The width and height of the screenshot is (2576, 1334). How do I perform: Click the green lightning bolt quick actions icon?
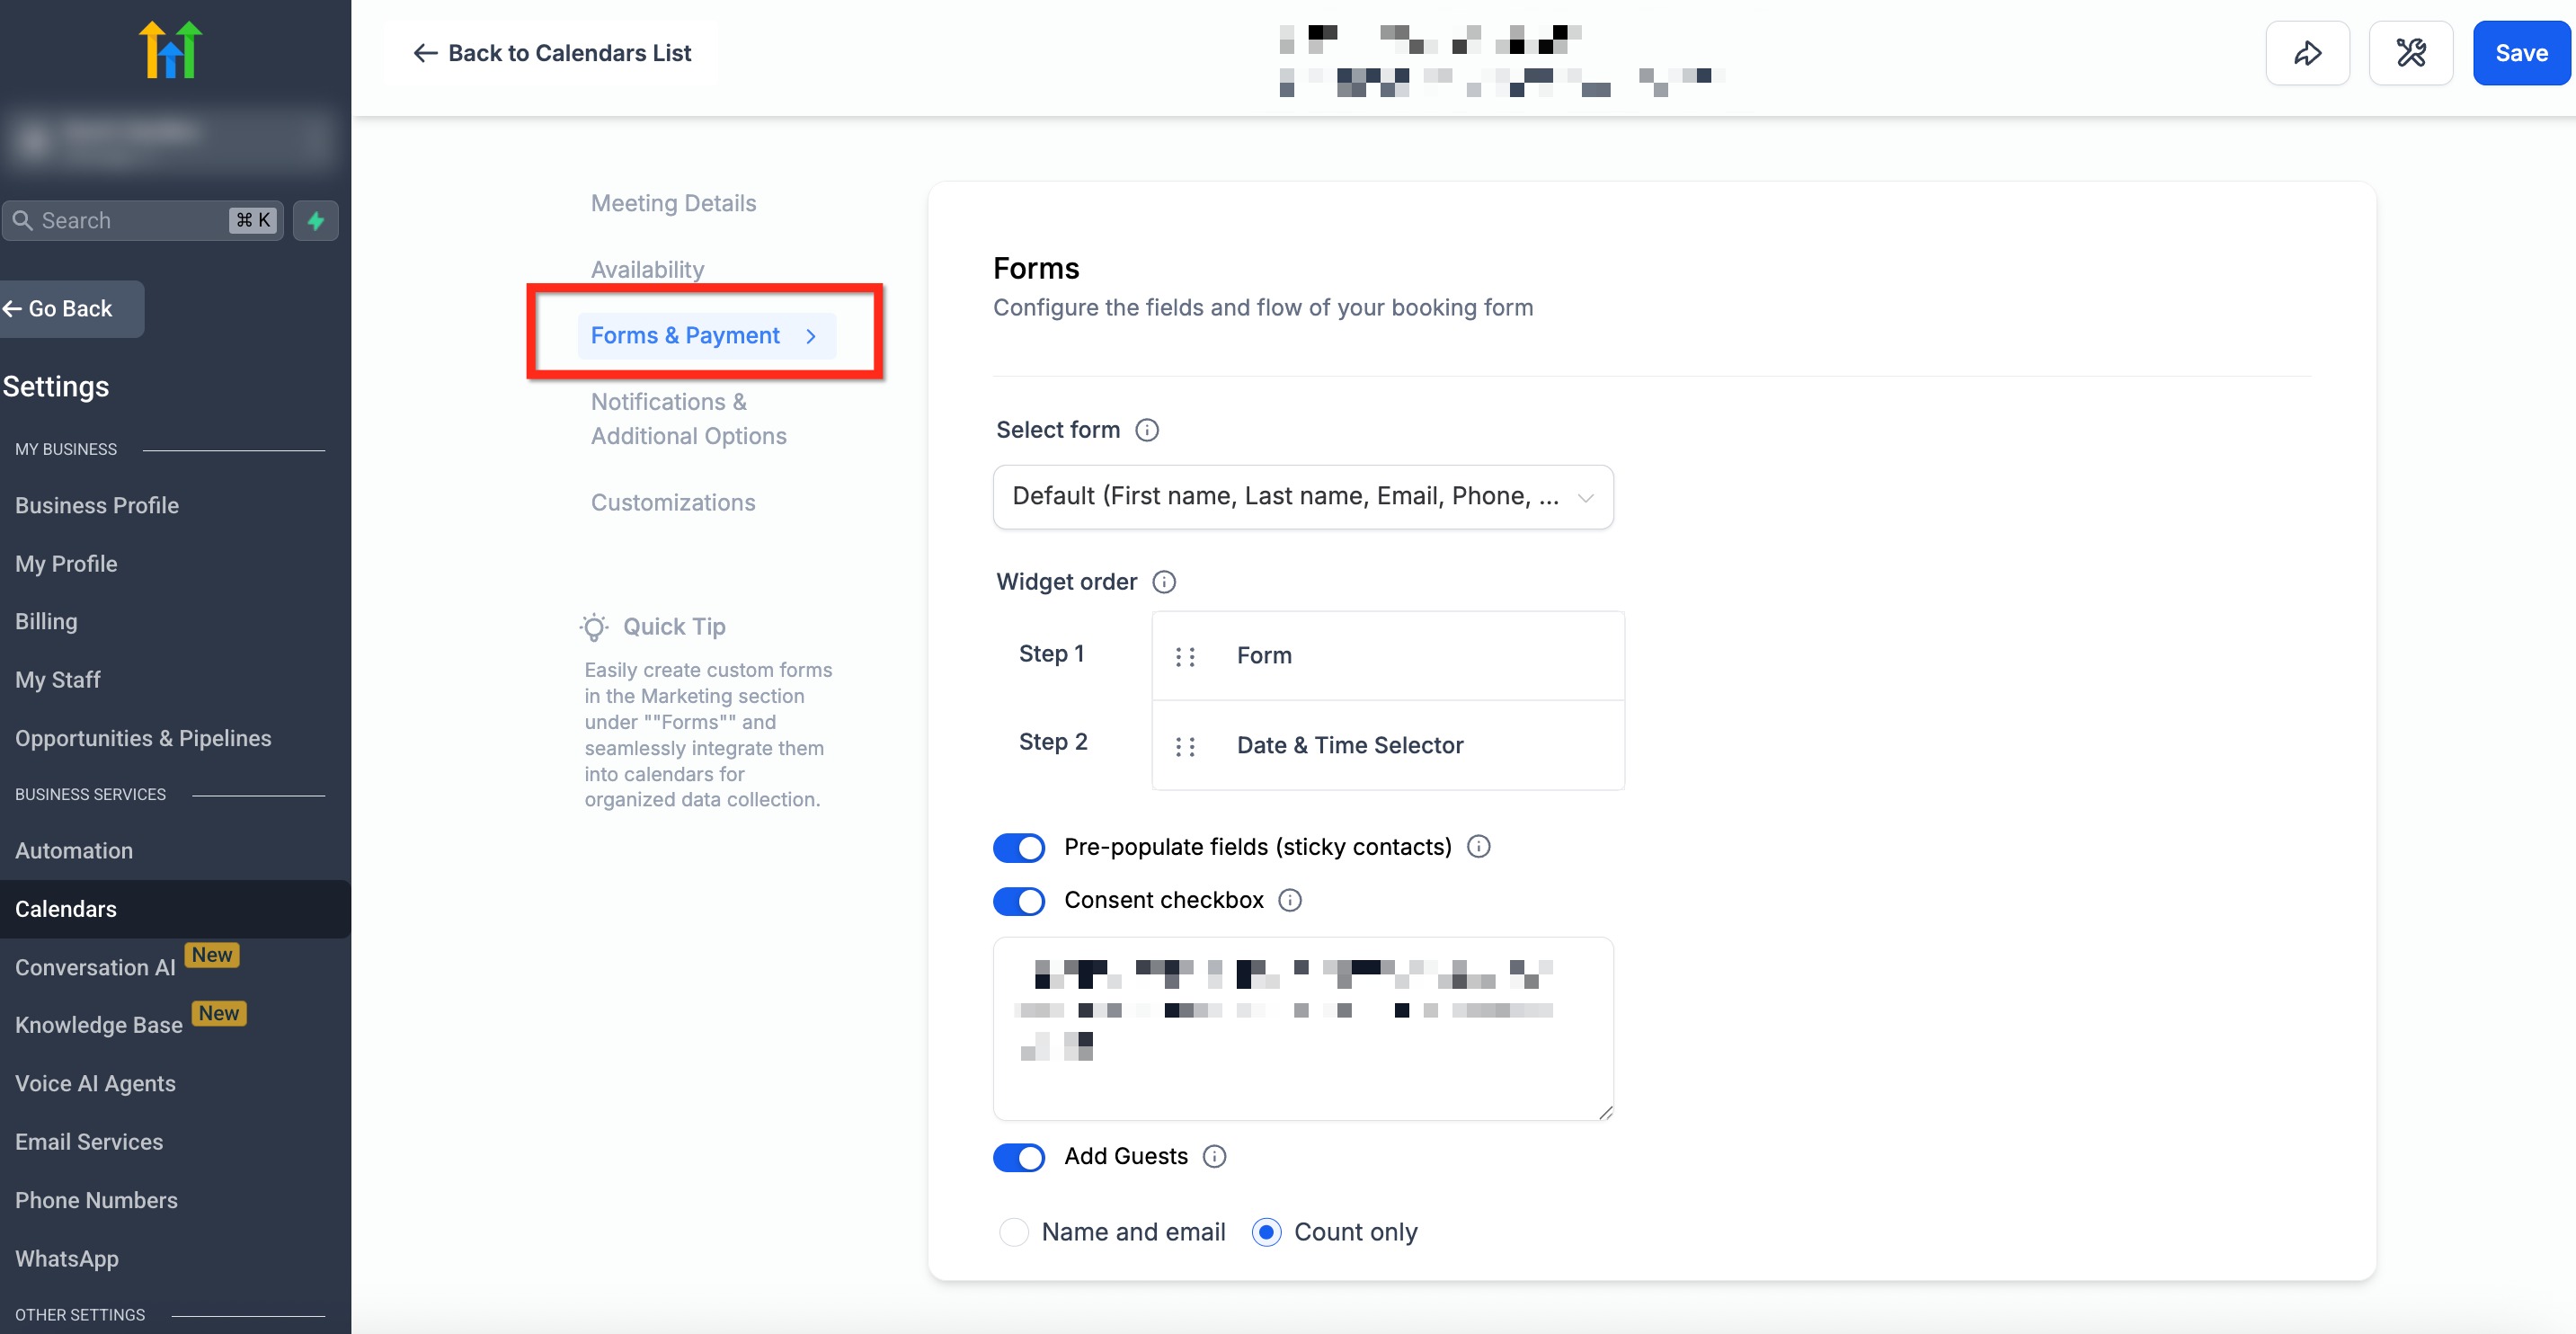tap(316, 220)
